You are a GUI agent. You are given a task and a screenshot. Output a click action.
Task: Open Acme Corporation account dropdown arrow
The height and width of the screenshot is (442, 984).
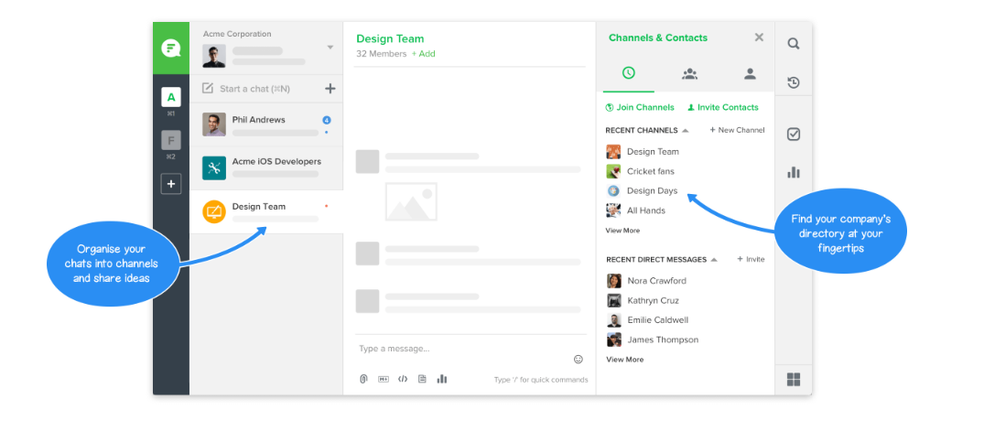tap(330, 48)
